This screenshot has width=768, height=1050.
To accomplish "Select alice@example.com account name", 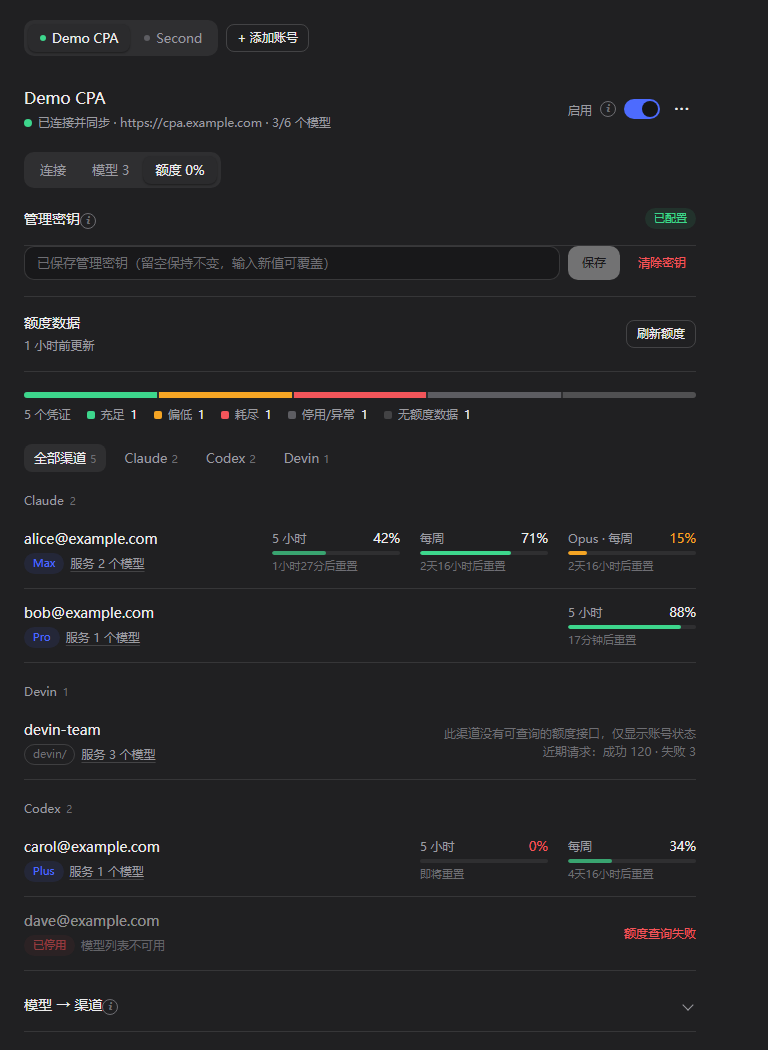I will (x=91, y=538).
